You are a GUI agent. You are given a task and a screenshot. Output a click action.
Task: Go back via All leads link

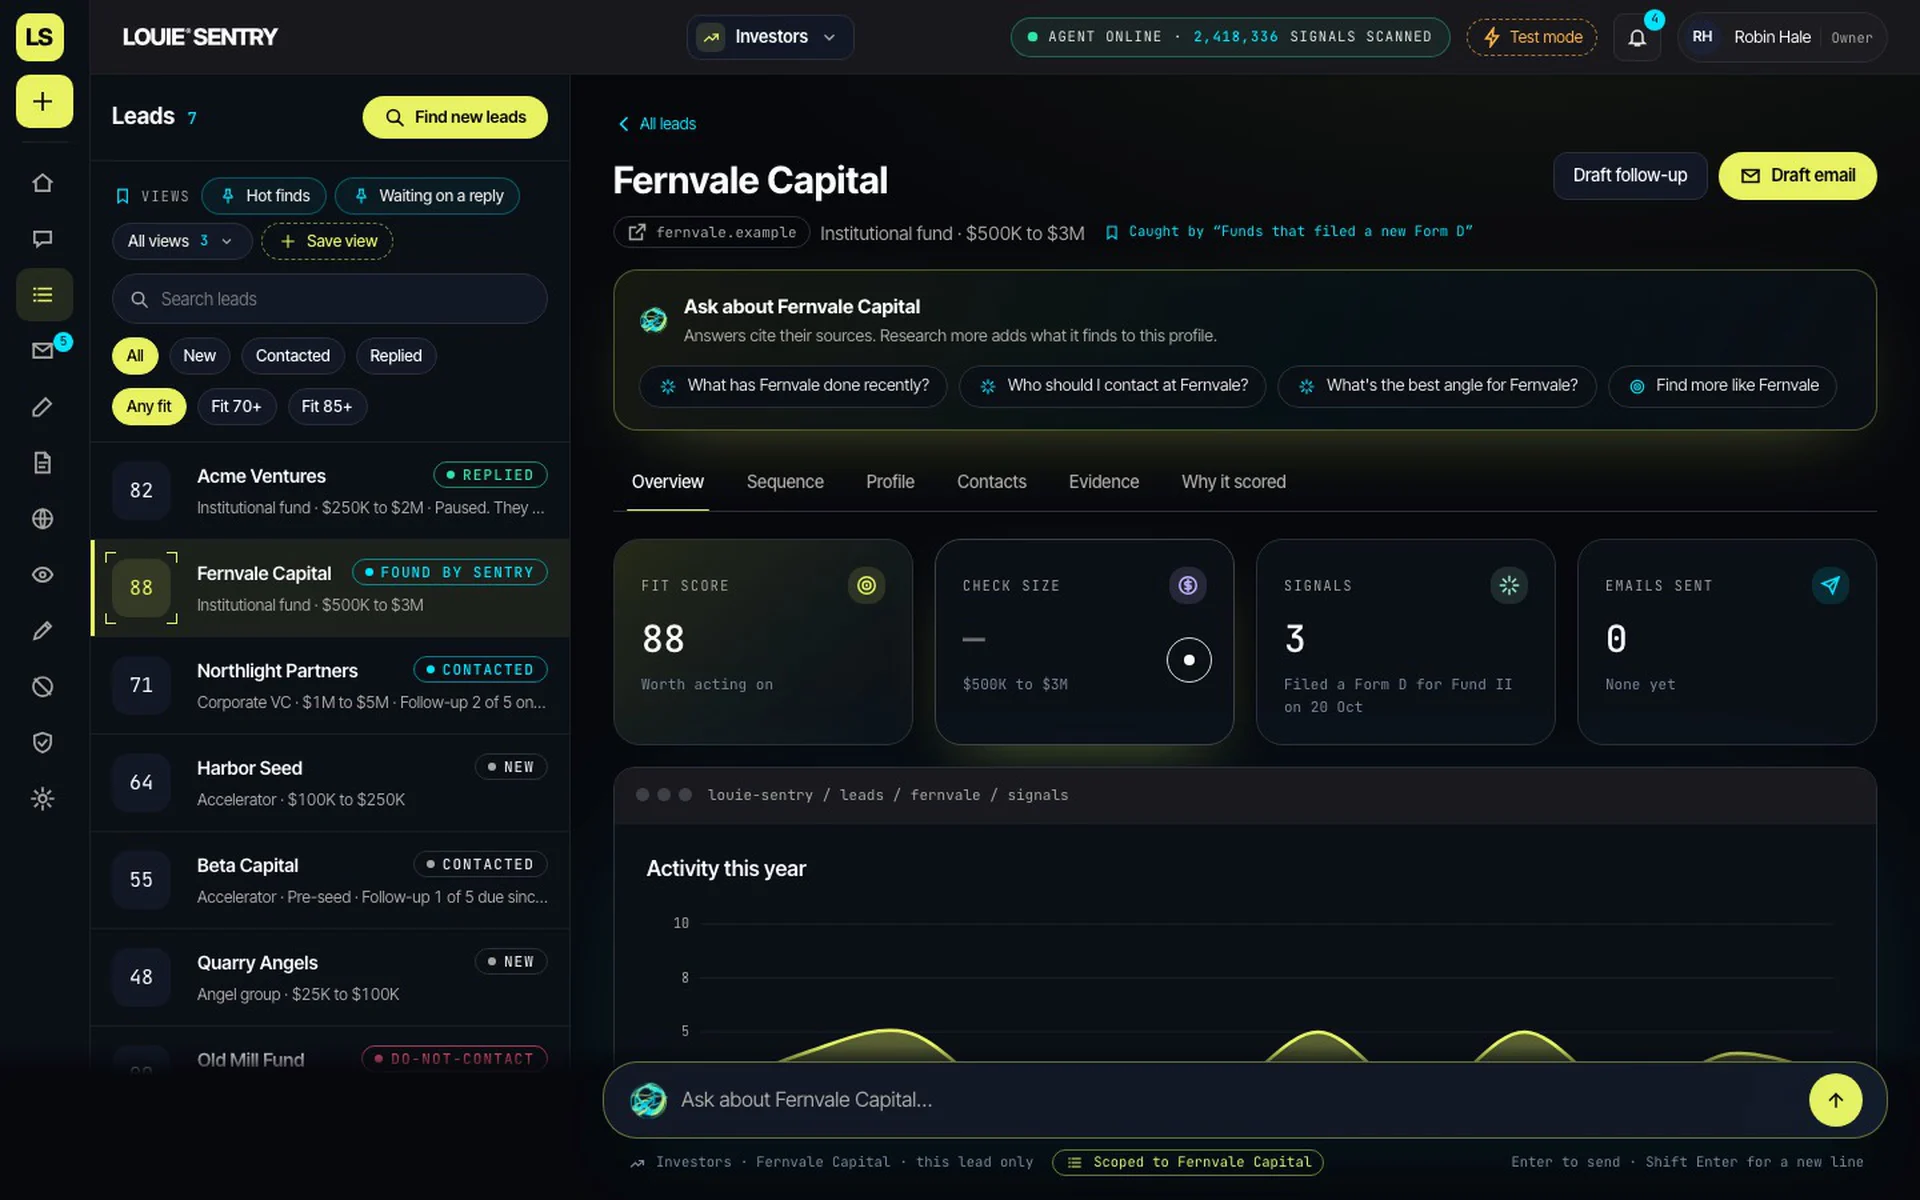[x=657, y=124]
